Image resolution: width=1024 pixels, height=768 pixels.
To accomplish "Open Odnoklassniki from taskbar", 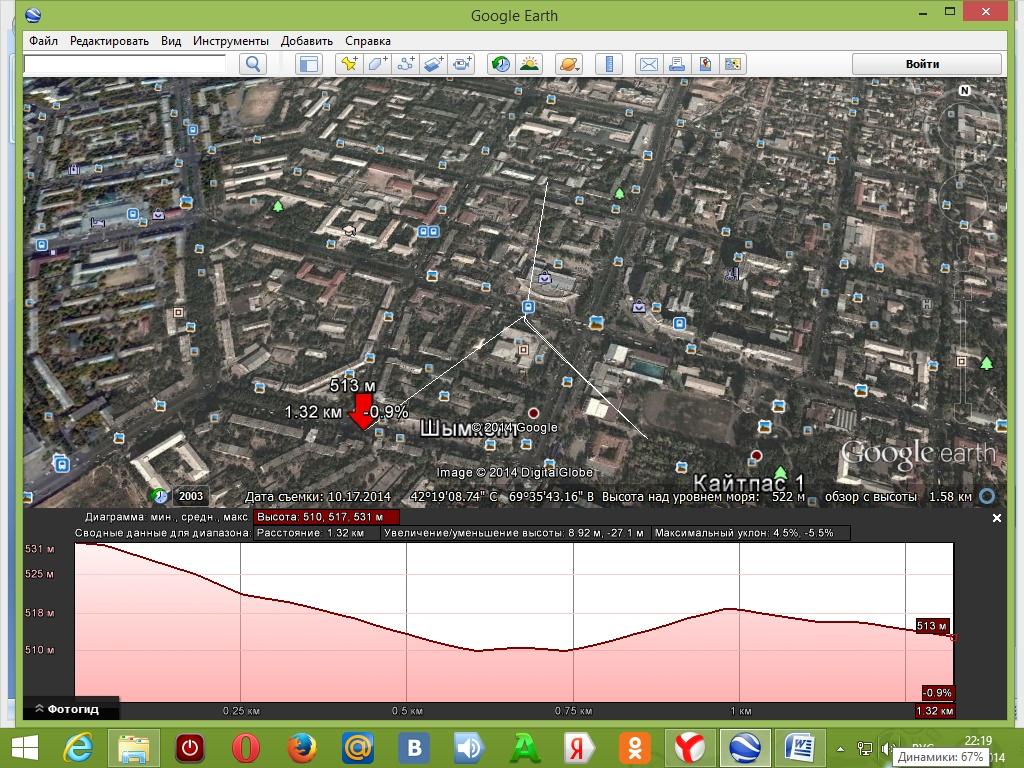I will point(635,748).
